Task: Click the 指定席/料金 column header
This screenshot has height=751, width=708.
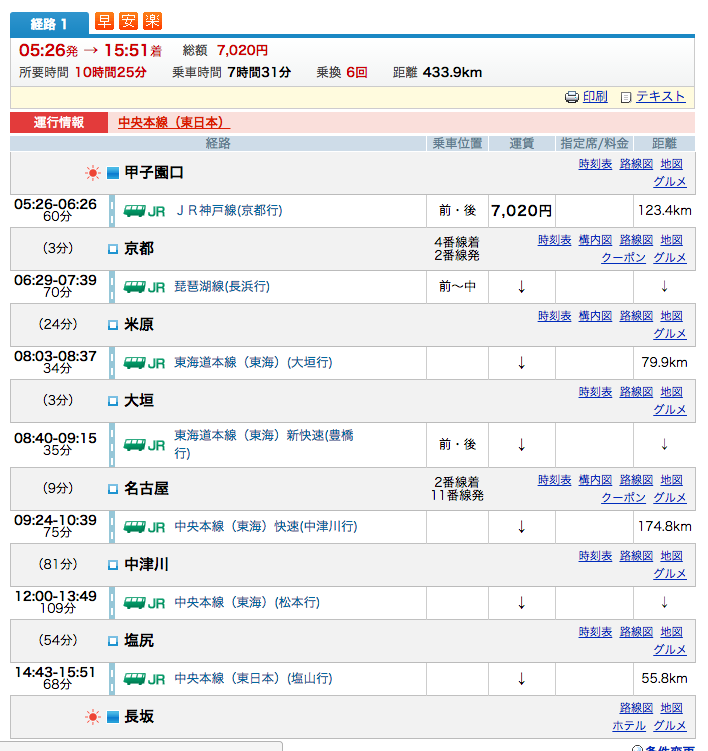Action: pyautogui.click(x=594, y=143)
